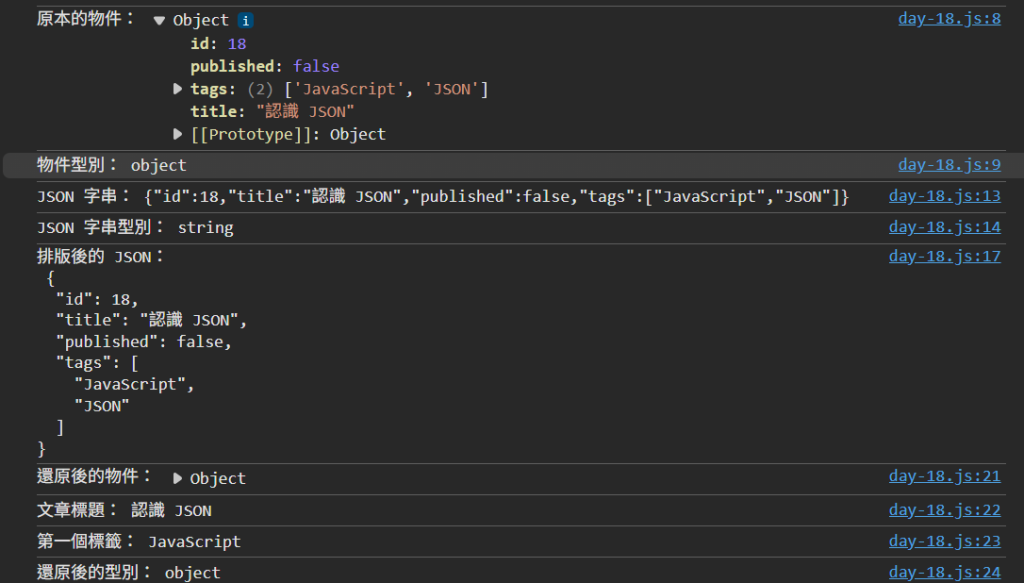Click the single-line JSON 字串 output
The width and height of the screenshot is (1024, 583).
496,197
